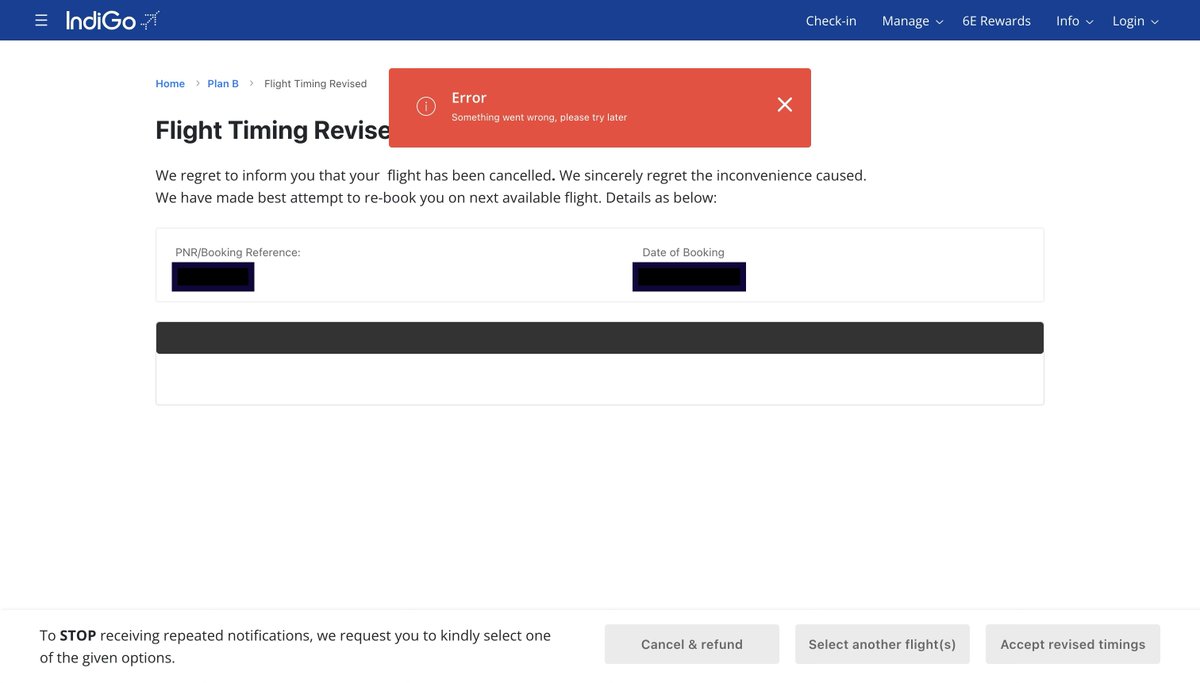Click Accept revised timings button
The width and height of the screenshot is (1200, 683).
pyautogui.click(x=1073, y=644)
